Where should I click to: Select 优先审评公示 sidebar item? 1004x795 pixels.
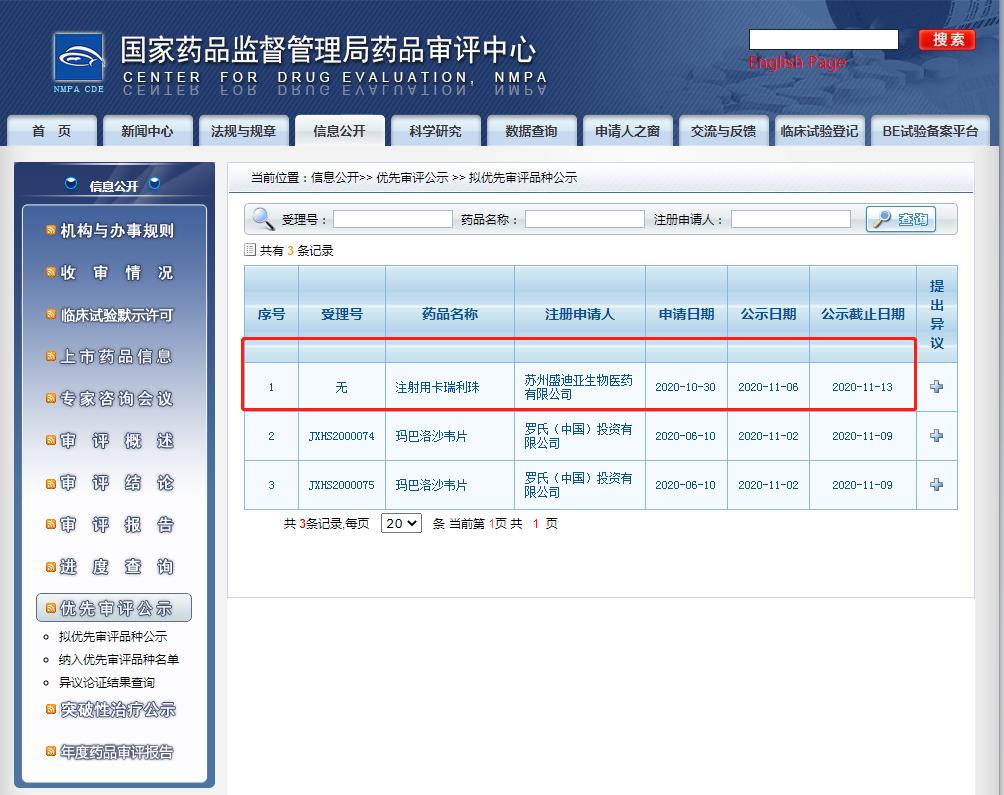[x=114, y=607]
